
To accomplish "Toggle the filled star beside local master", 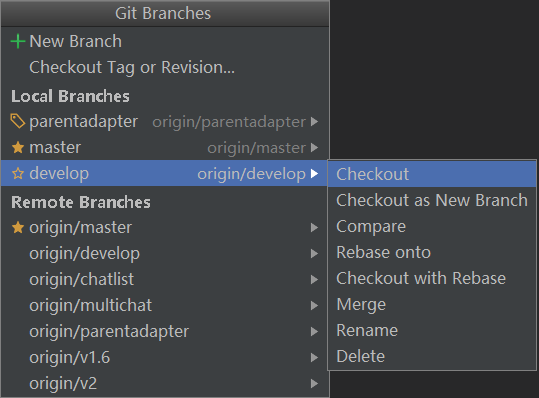I will (18, 147).
